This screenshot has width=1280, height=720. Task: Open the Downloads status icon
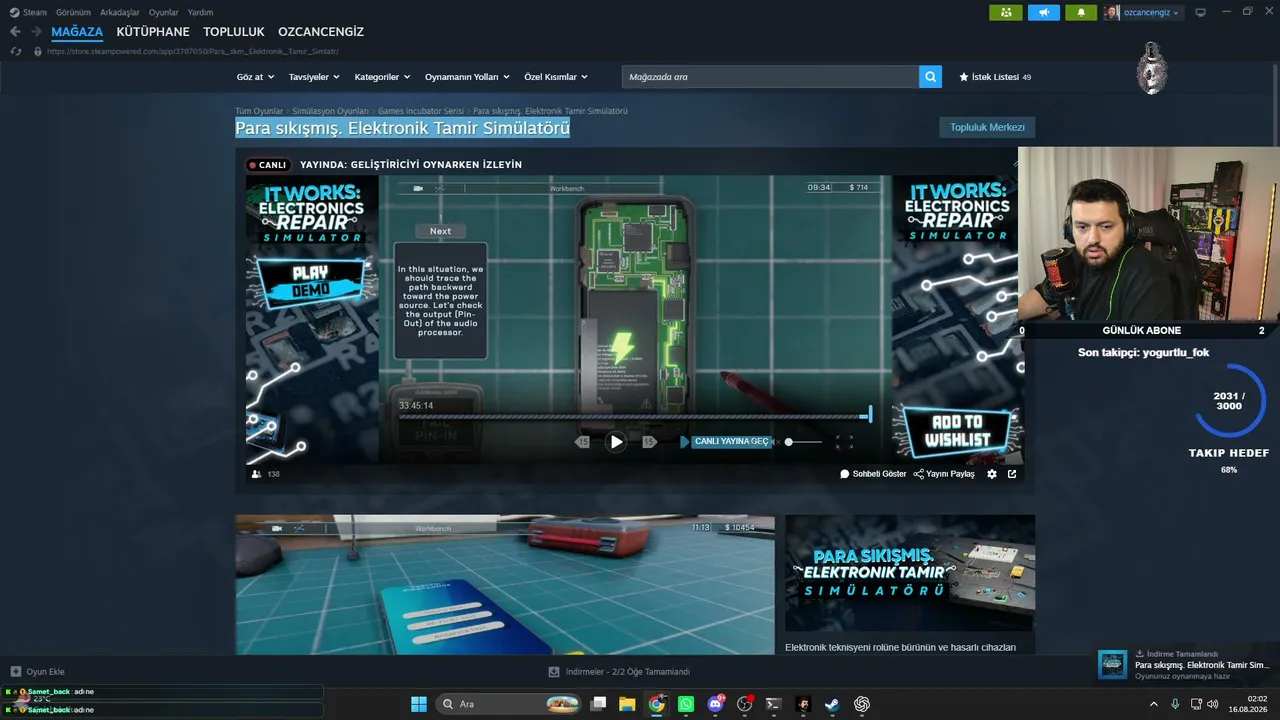[554, 672]
